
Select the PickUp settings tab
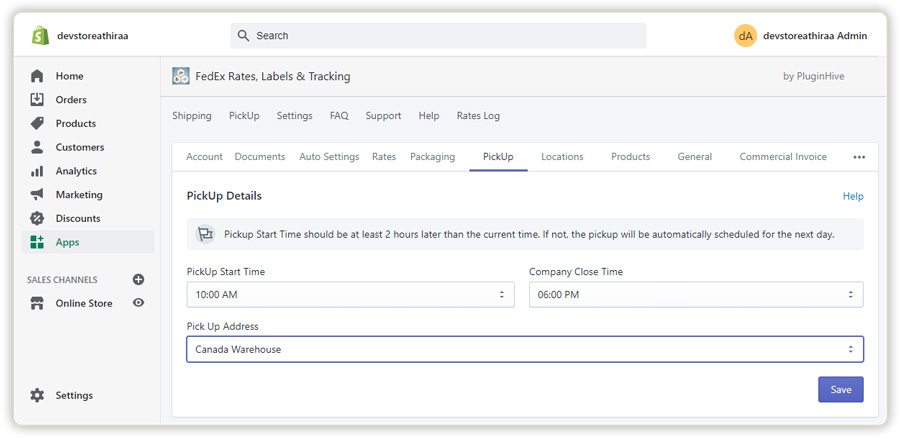pyautogui.click(x=498, y=157)
